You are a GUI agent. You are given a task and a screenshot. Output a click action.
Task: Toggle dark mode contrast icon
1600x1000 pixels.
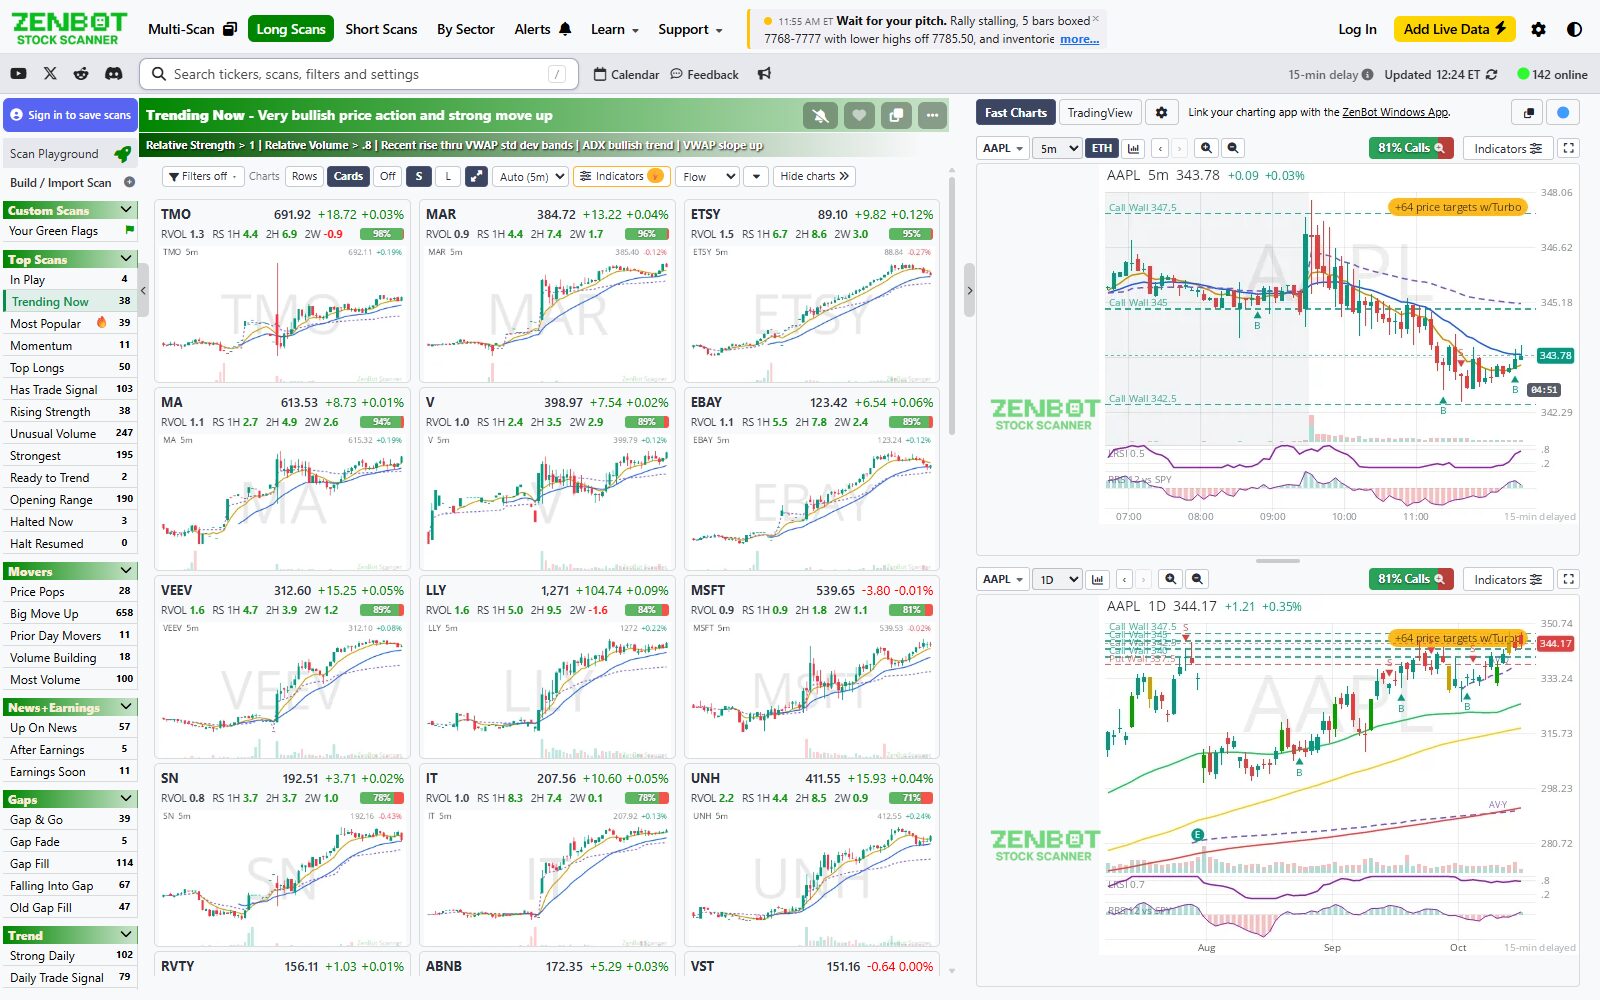(1574, 29)
